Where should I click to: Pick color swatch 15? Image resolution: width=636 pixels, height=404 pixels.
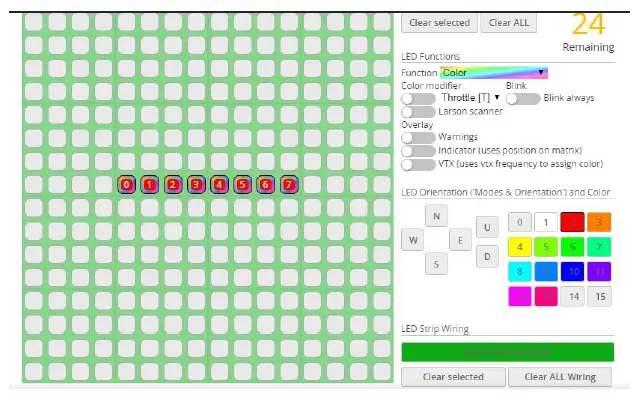point(599,297)
